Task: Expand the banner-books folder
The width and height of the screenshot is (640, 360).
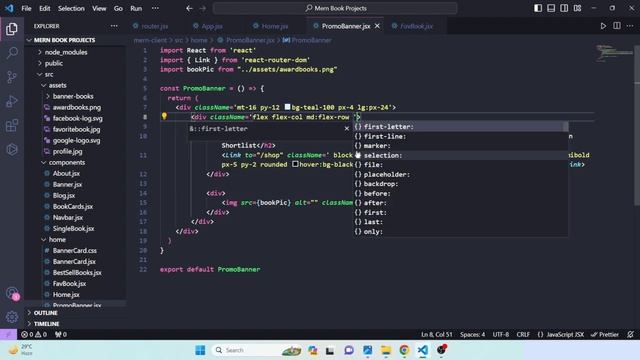Action: click(73, 96)
